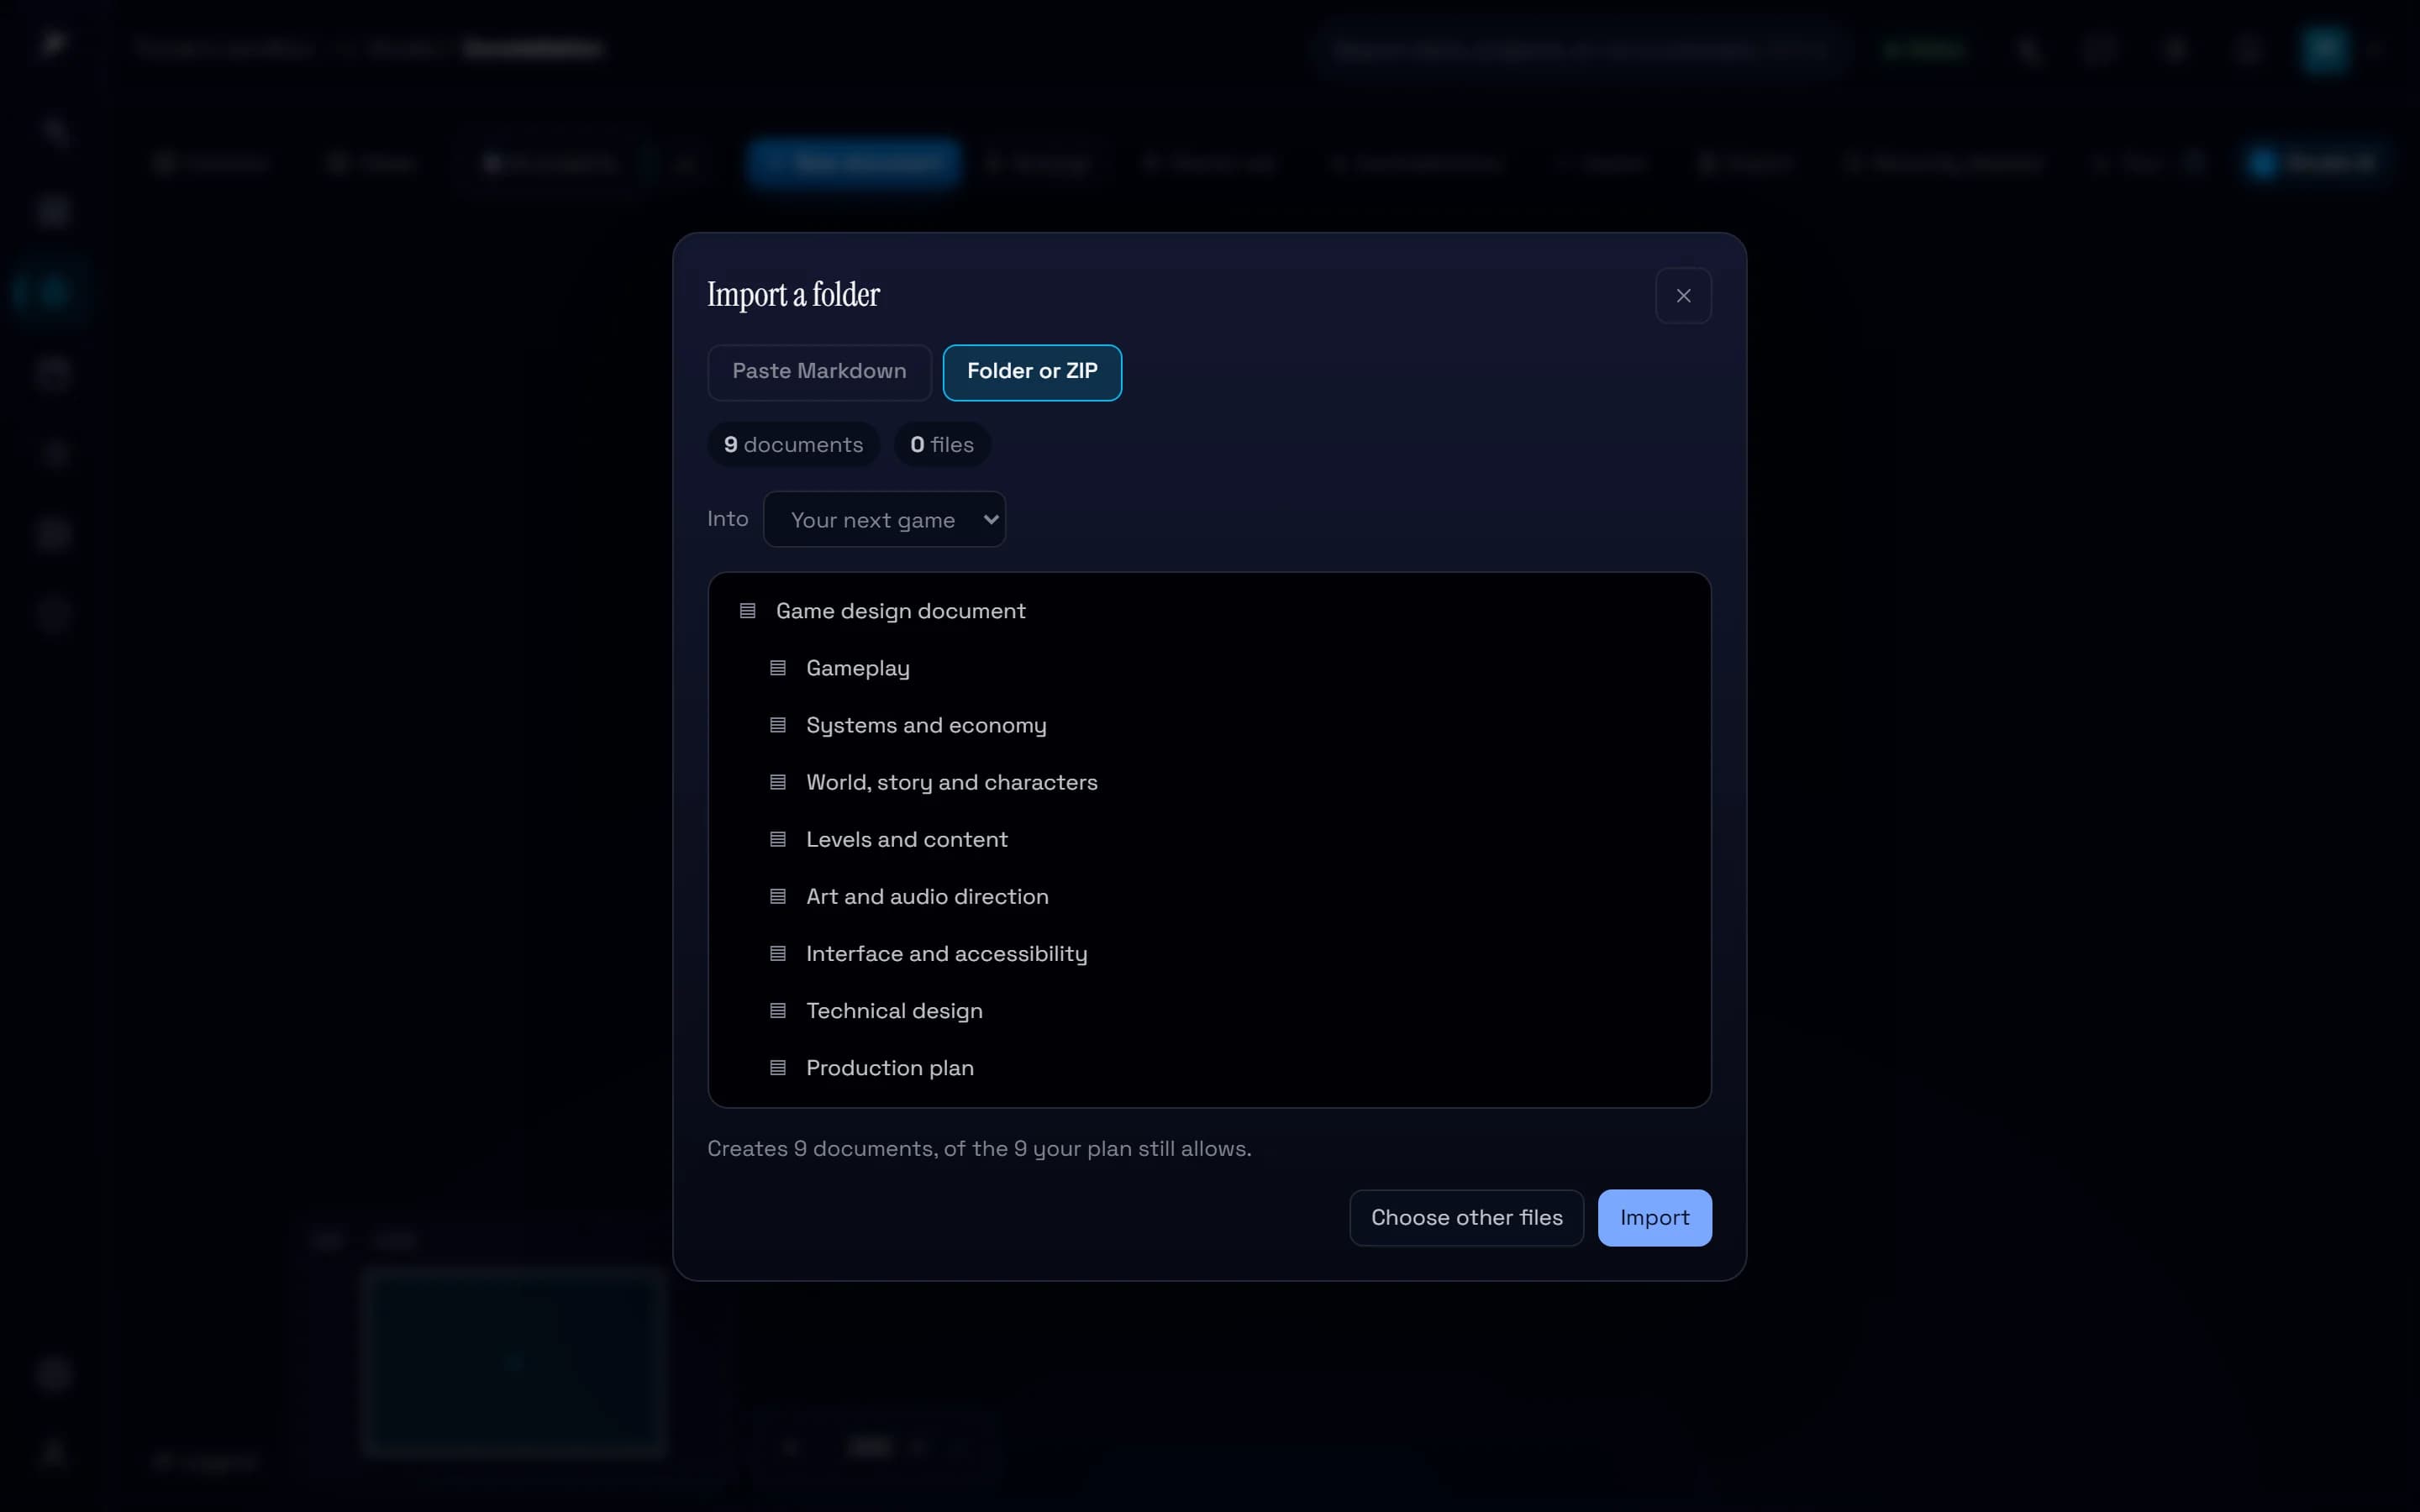Close the Import a folder dialog
The width and height of the screenshot is (2420, 1512).
point(1683,296)
